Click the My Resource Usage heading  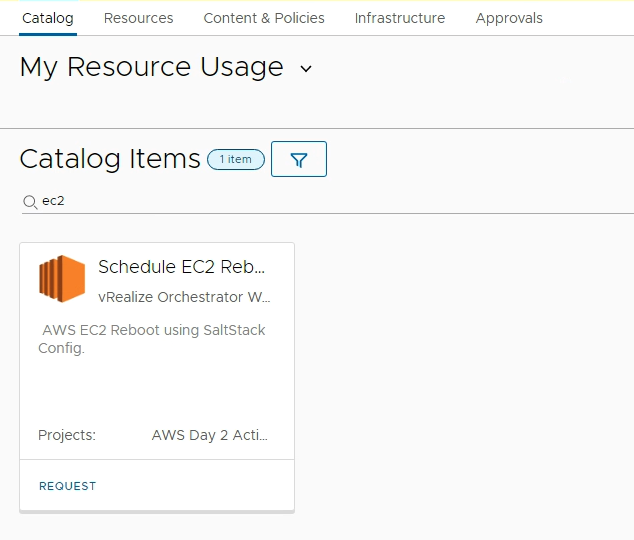click(152, 67)
